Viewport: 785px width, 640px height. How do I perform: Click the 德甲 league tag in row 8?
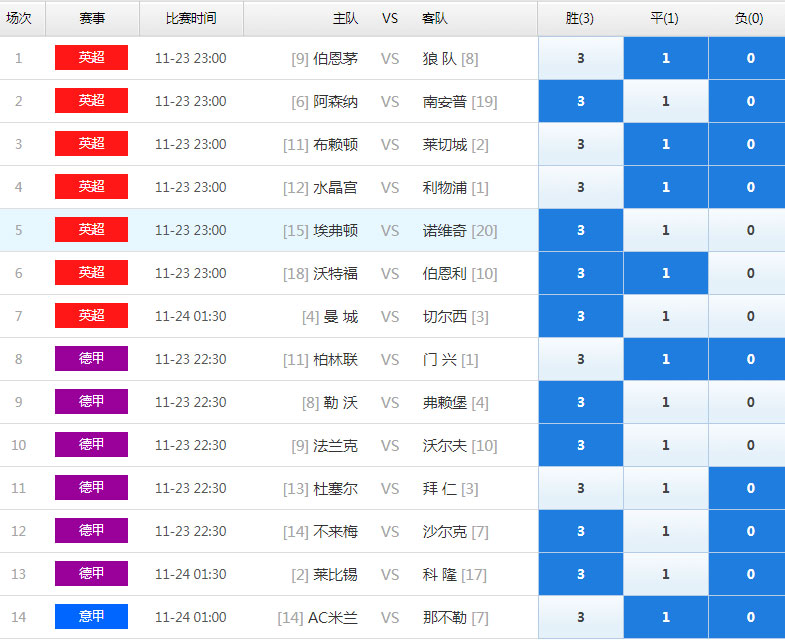(x=92, y=359)
